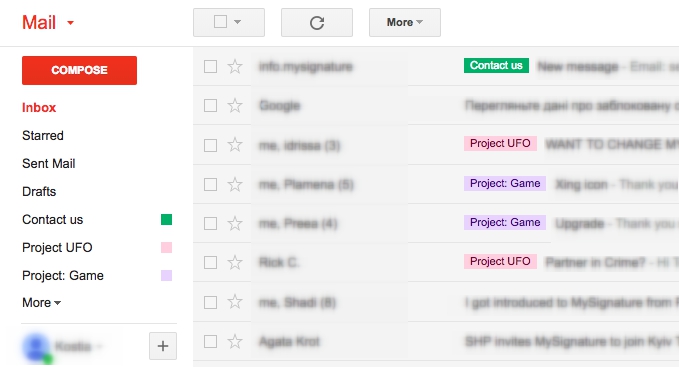Click the plus icon beside account avatar
This screenshot has height=367, width=679.
click(163, 346)
